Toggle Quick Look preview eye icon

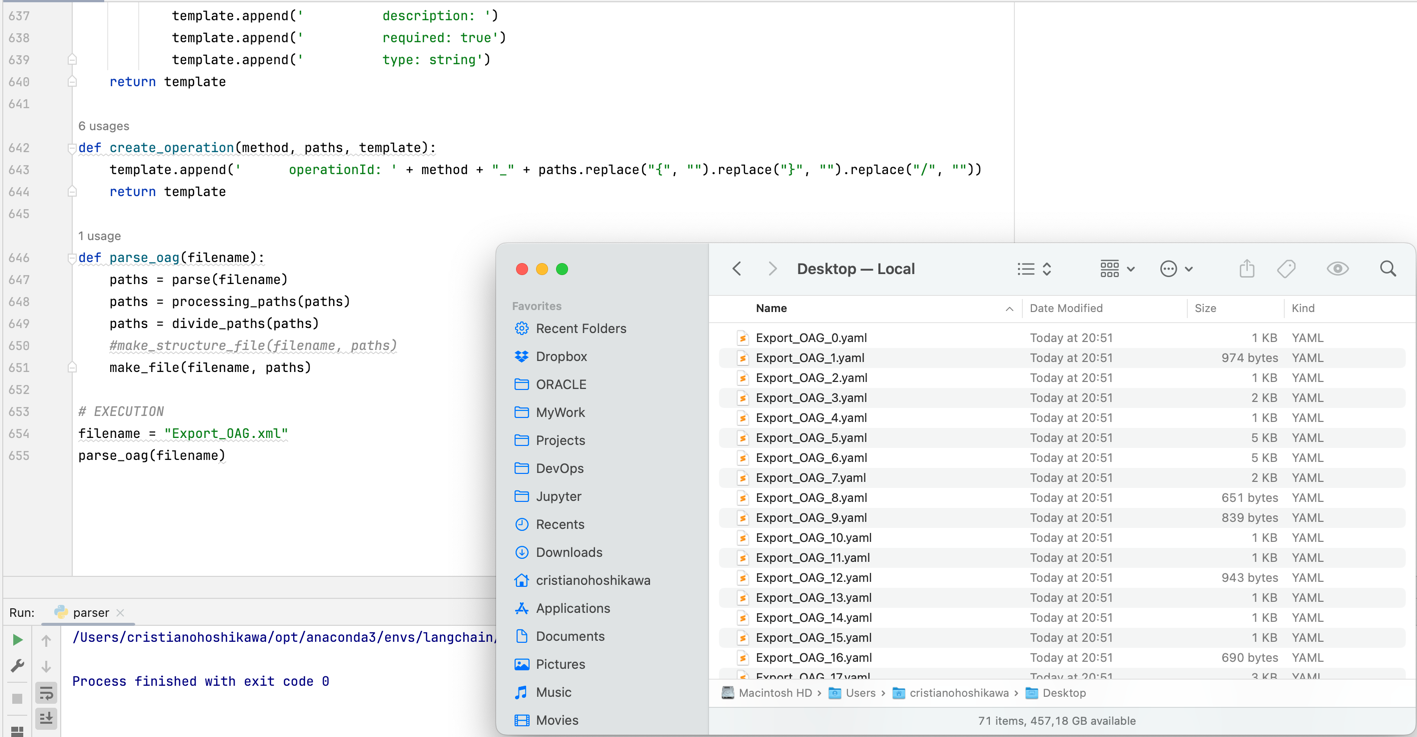pyautogui.click(x=1337, y=269)
